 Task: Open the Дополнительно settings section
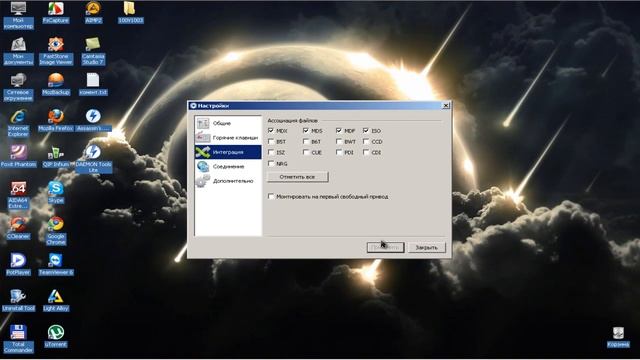[228, 181]
